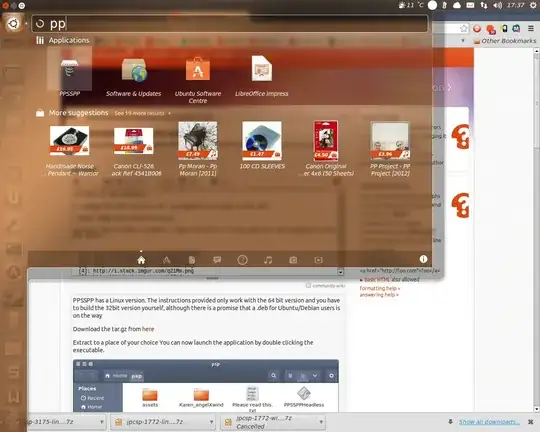
Task: Click the Dash info icon
Action: point(423,259)
